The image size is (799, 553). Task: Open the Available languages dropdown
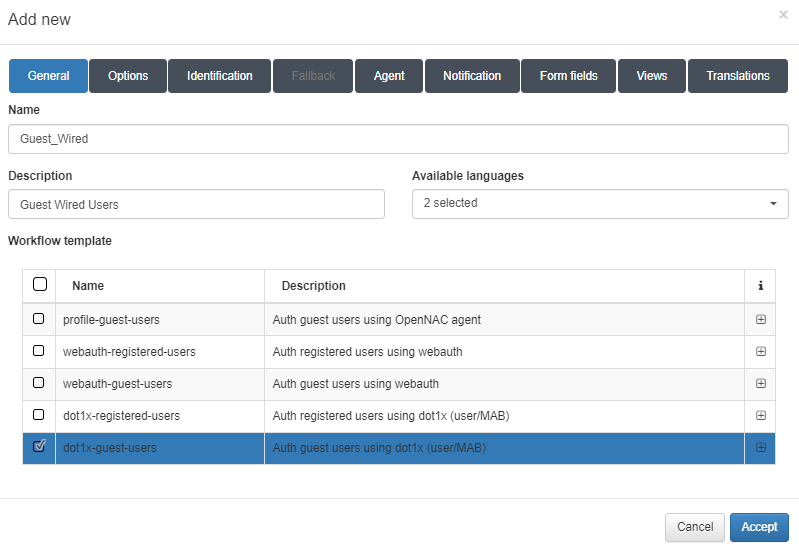600,204
